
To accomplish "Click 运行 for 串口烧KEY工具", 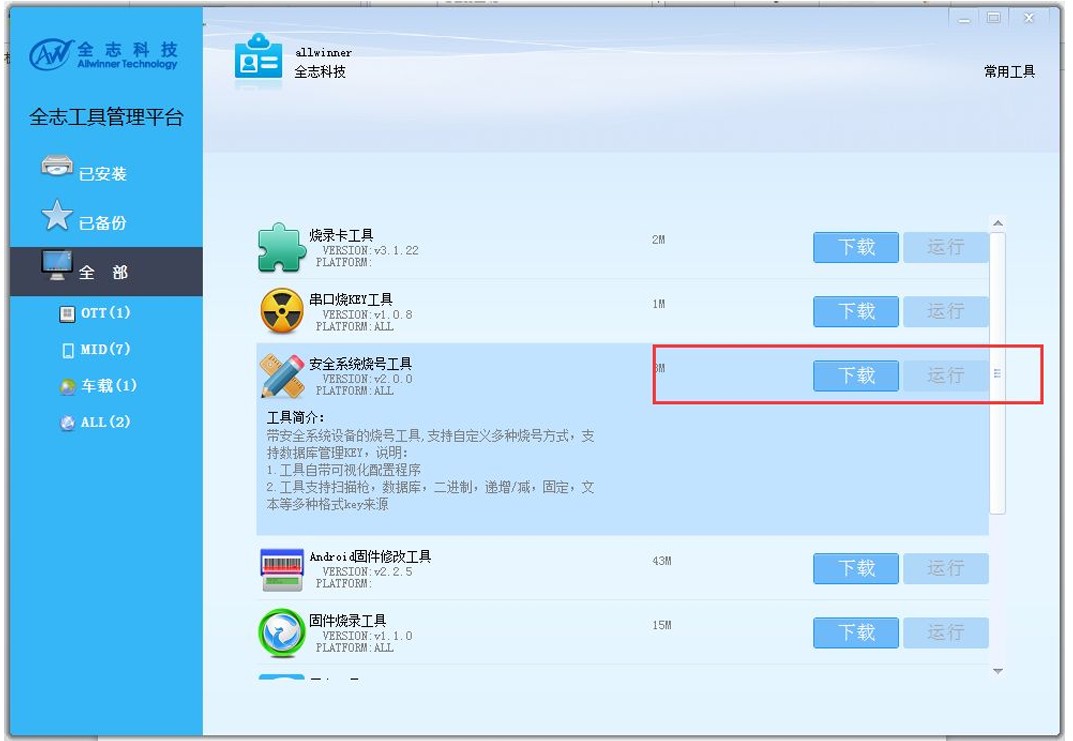I will click(x=946, y=311).
